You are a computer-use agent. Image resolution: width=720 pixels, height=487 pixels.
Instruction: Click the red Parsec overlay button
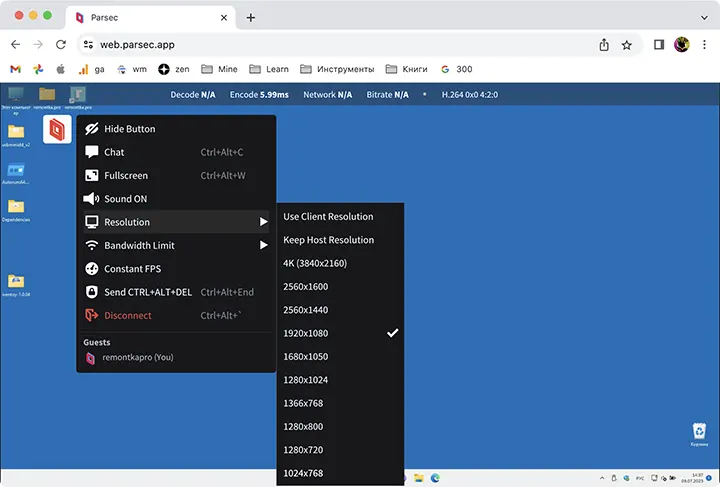click(57, 129)
